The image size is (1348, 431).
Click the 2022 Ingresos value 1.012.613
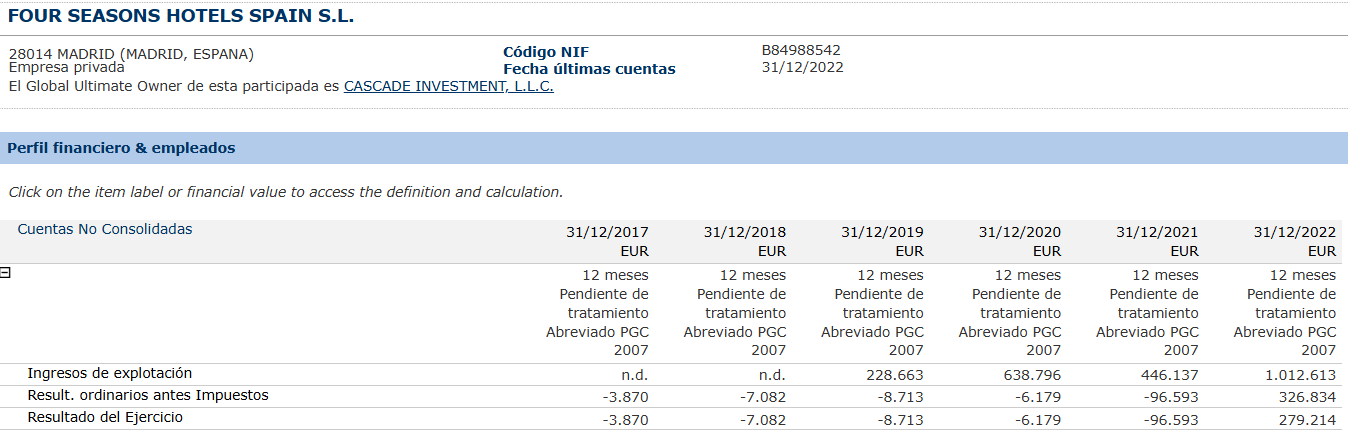pos(1299,375)
